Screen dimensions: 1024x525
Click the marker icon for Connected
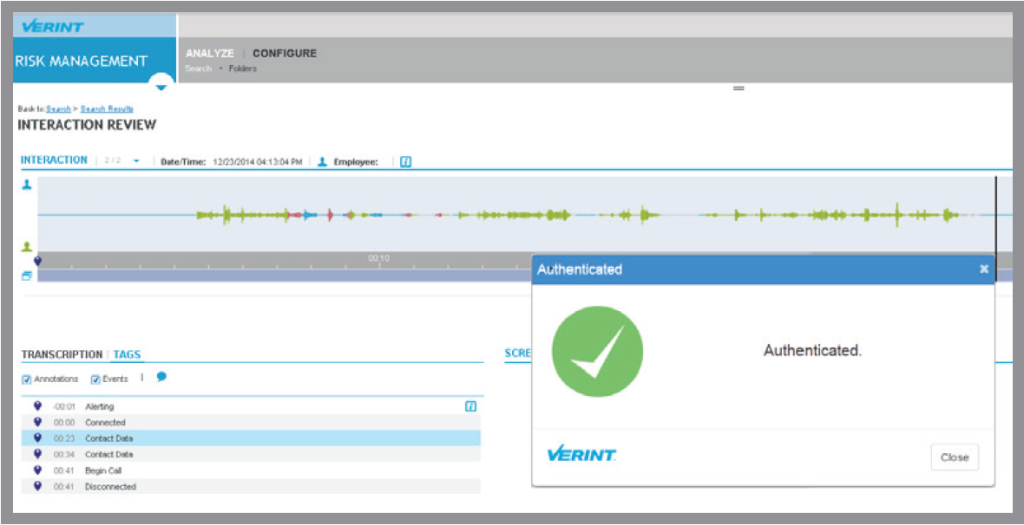coord(38,422)
